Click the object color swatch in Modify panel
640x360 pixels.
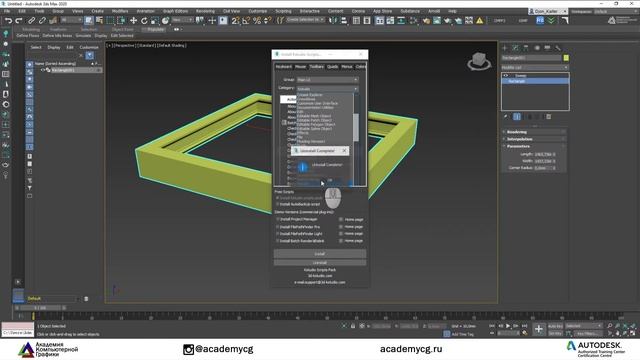point(566,58)
